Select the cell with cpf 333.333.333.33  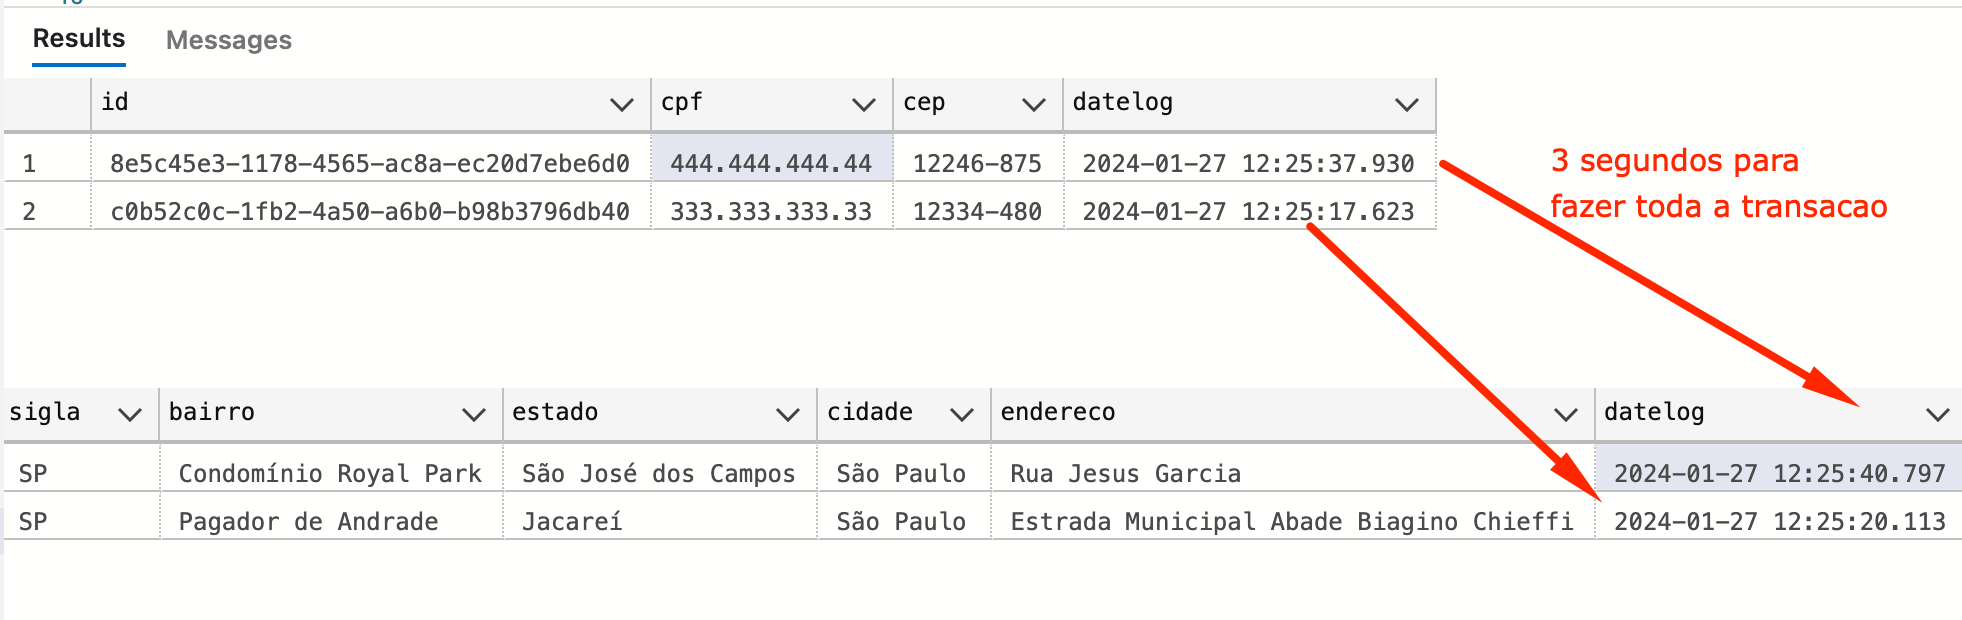click(x=771, y=211)
